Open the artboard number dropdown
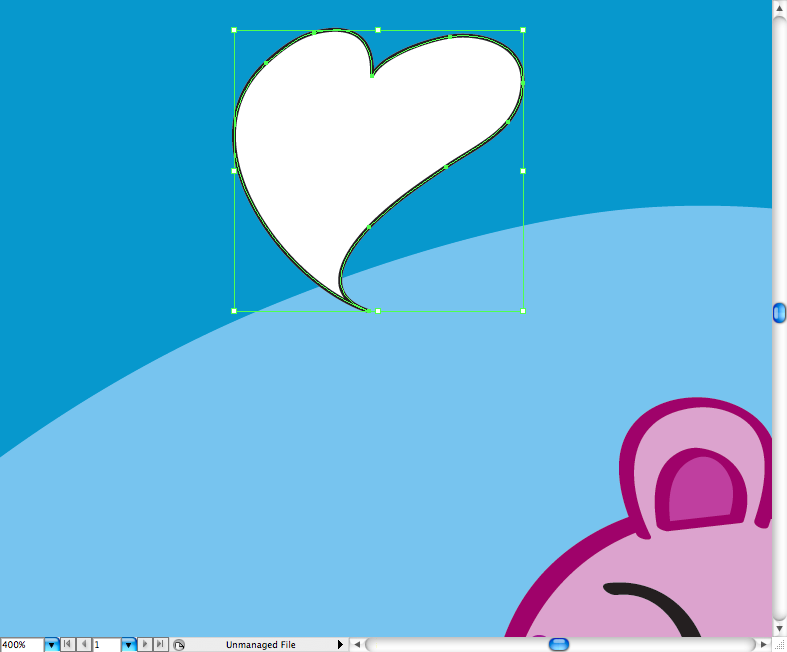 [128, 645]
